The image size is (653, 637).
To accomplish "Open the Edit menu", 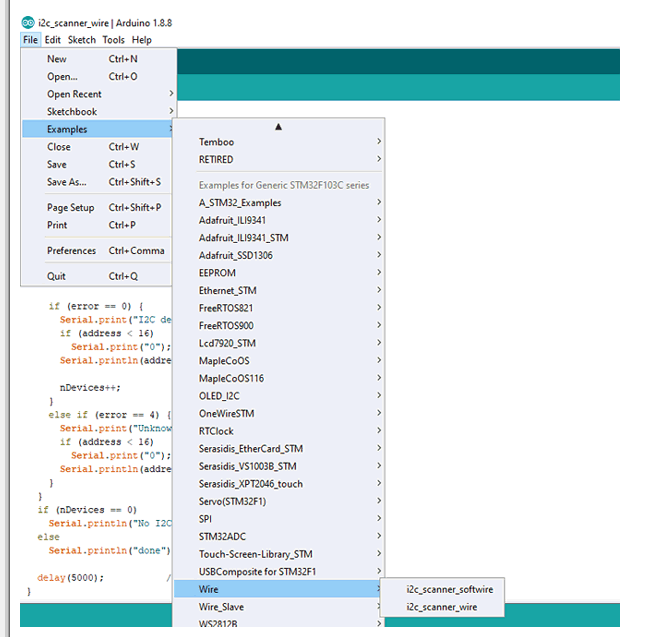I will (x=52, y=40).
